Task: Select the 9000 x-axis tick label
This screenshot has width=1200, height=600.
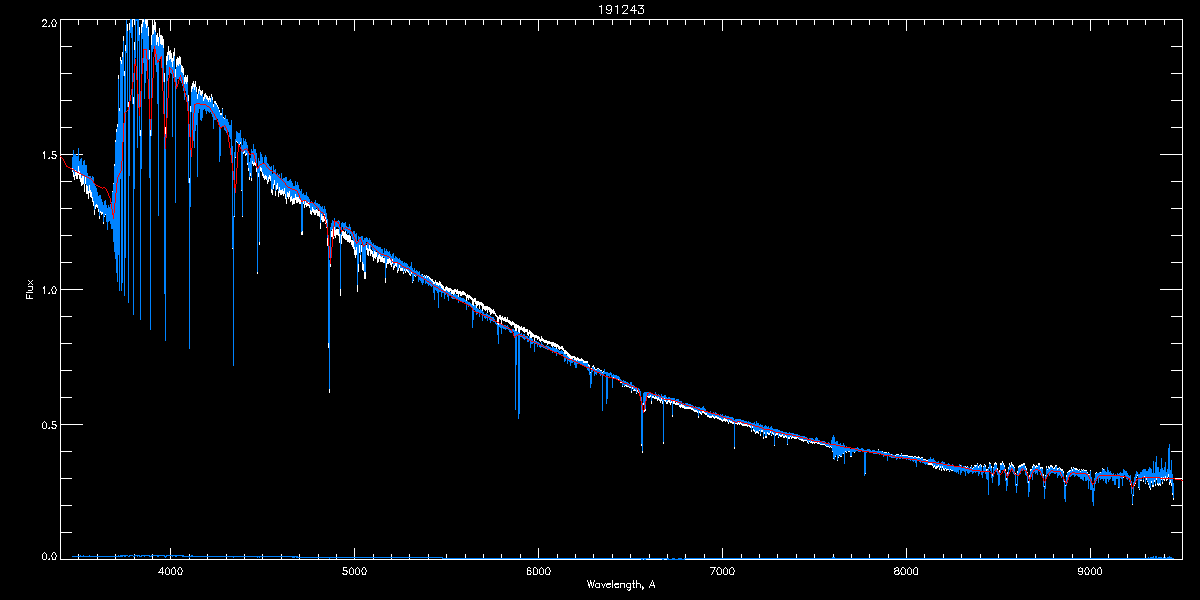Action: [x=1090, y=572]
